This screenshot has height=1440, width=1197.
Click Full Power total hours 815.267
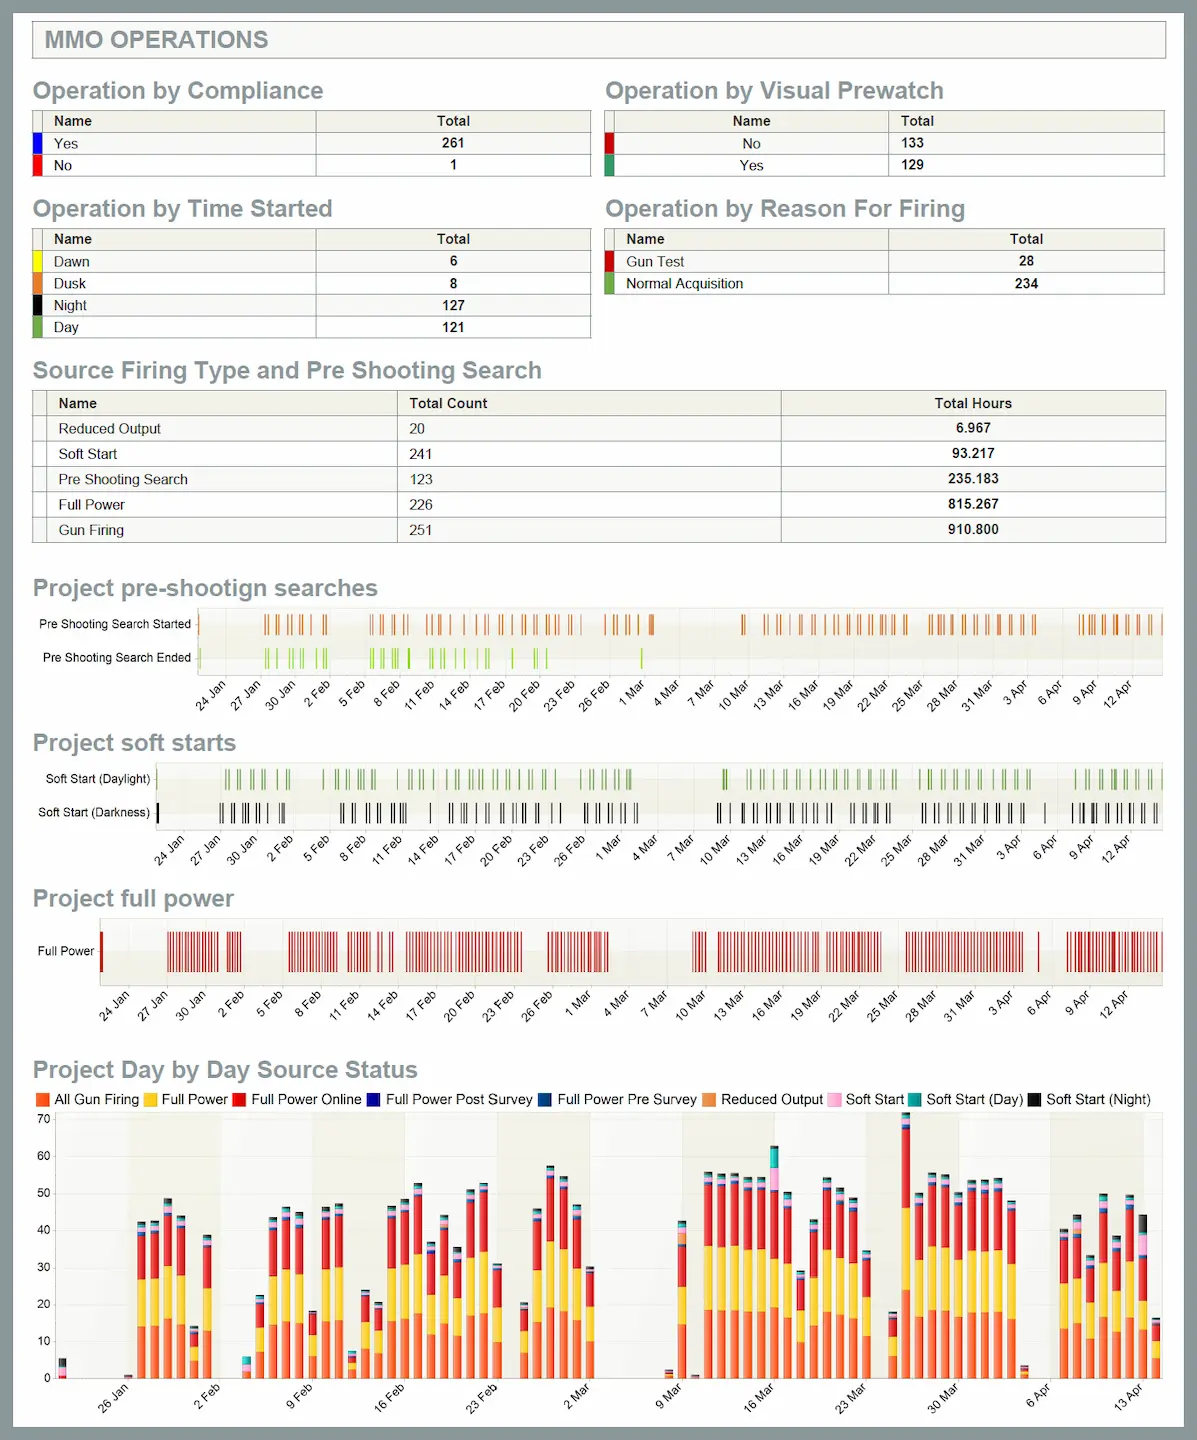[973, 504]
